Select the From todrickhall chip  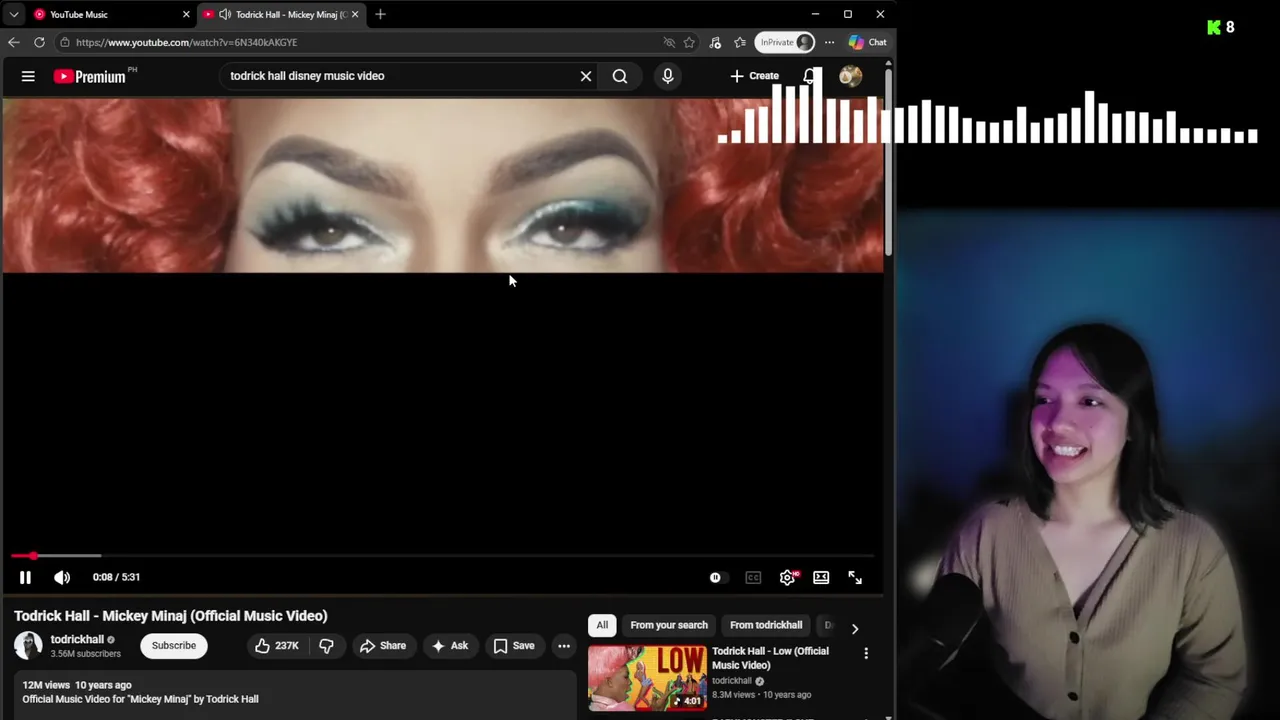point(766,625)
